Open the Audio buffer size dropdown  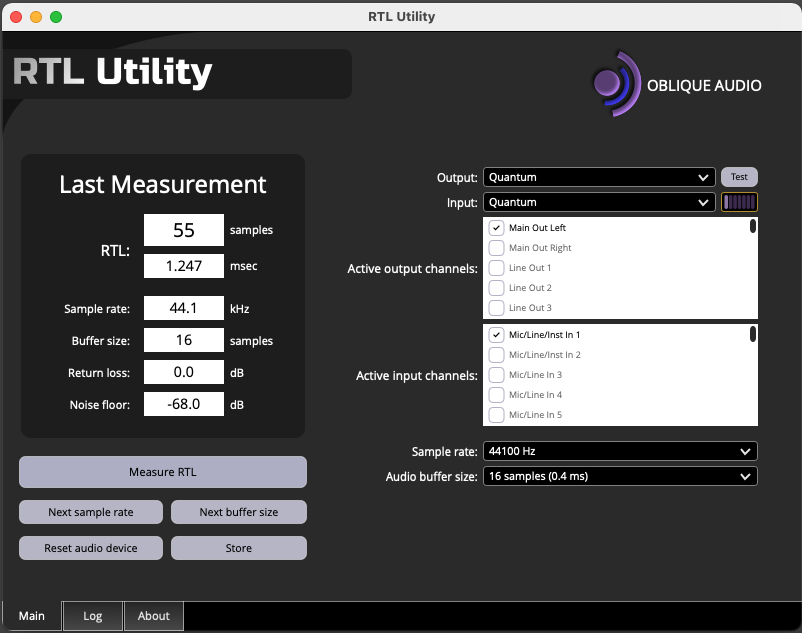(x=620, y=476)
